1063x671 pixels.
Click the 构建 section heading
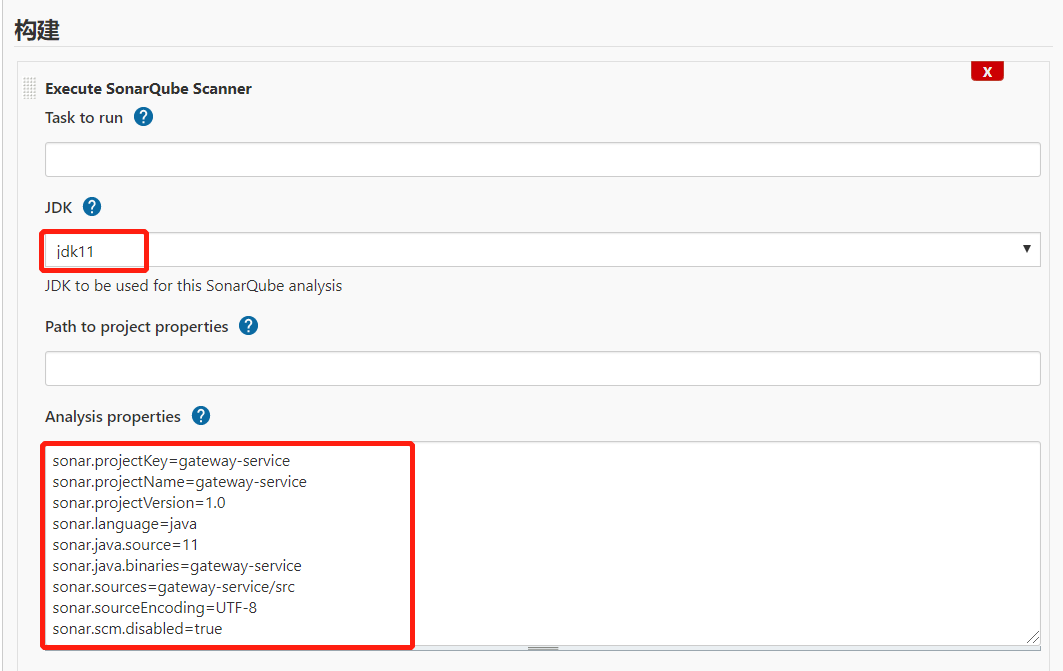pyautogui.click(x=37, y=30)
